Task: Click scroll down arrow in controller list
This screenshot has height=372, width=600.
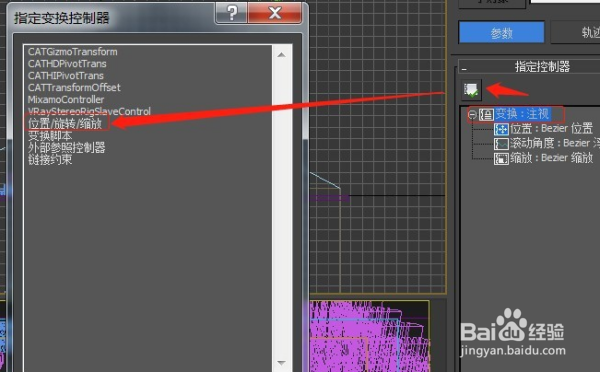Action: (x=282, y=362)
